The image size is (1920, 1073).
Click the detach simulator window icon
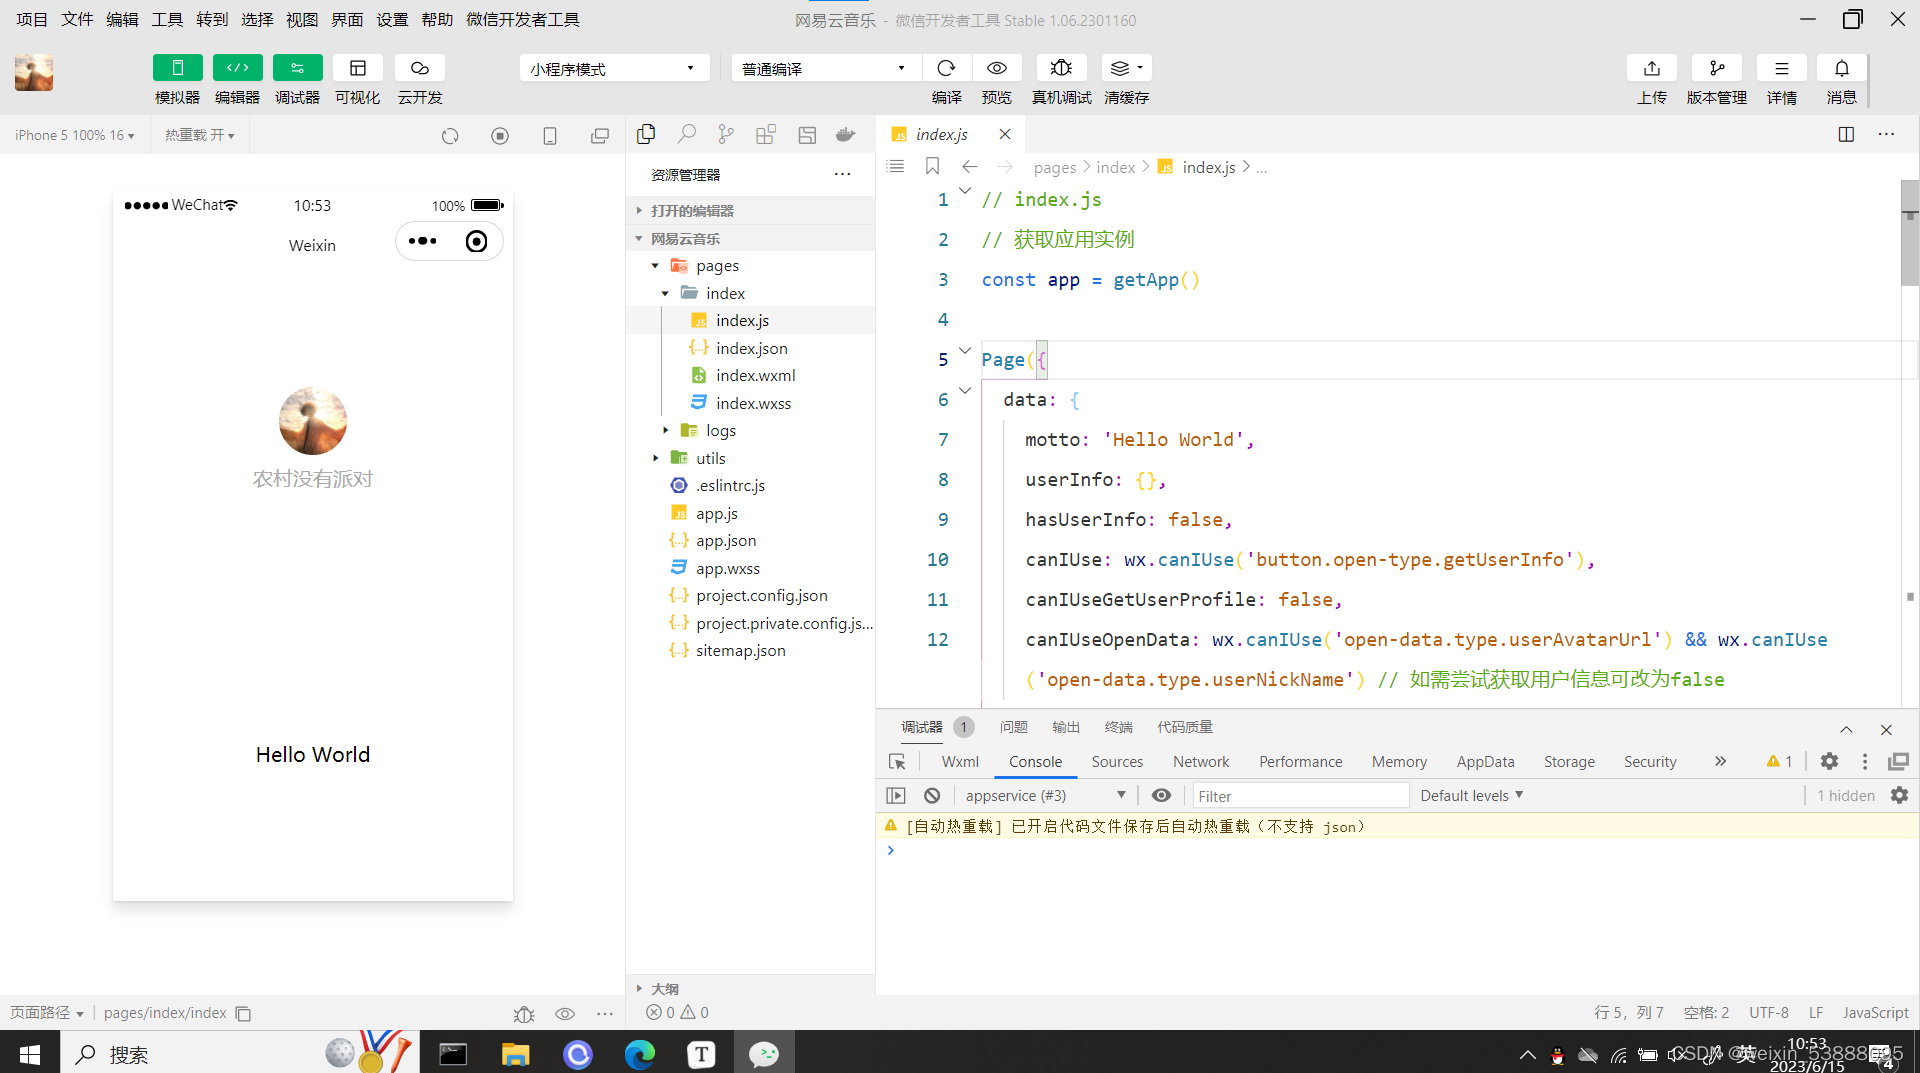click(600, 136)
